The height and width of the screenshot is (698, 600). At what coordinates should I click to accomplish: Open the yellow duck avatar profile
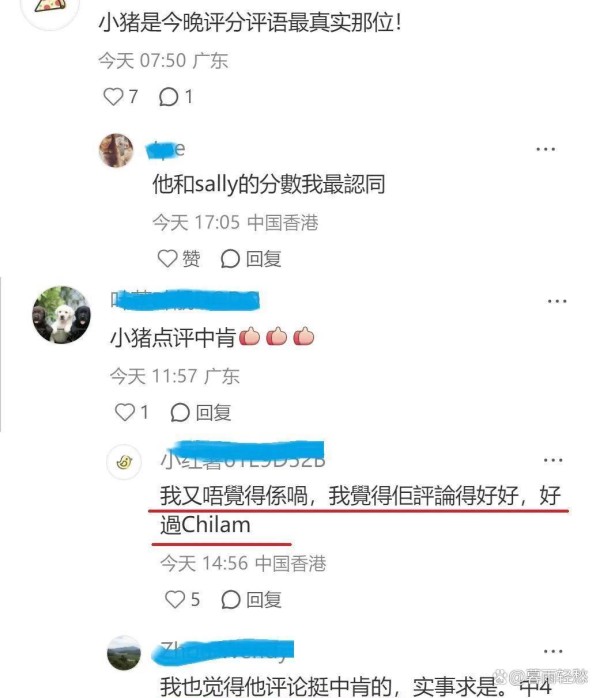(x=124, y=462)
